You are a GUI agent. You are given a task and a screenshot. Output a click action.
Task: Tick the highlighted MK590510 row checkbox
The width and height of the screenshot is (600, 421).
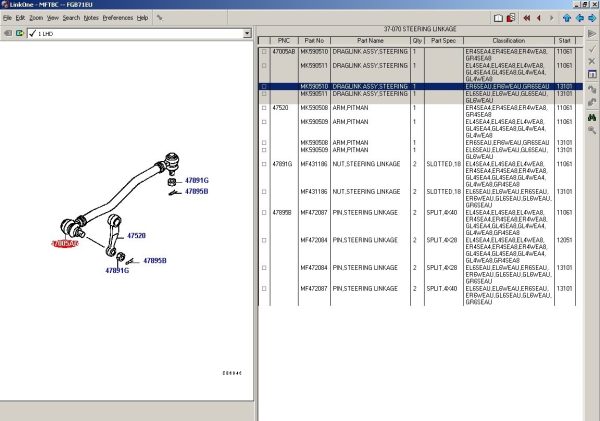coord(264,87)
